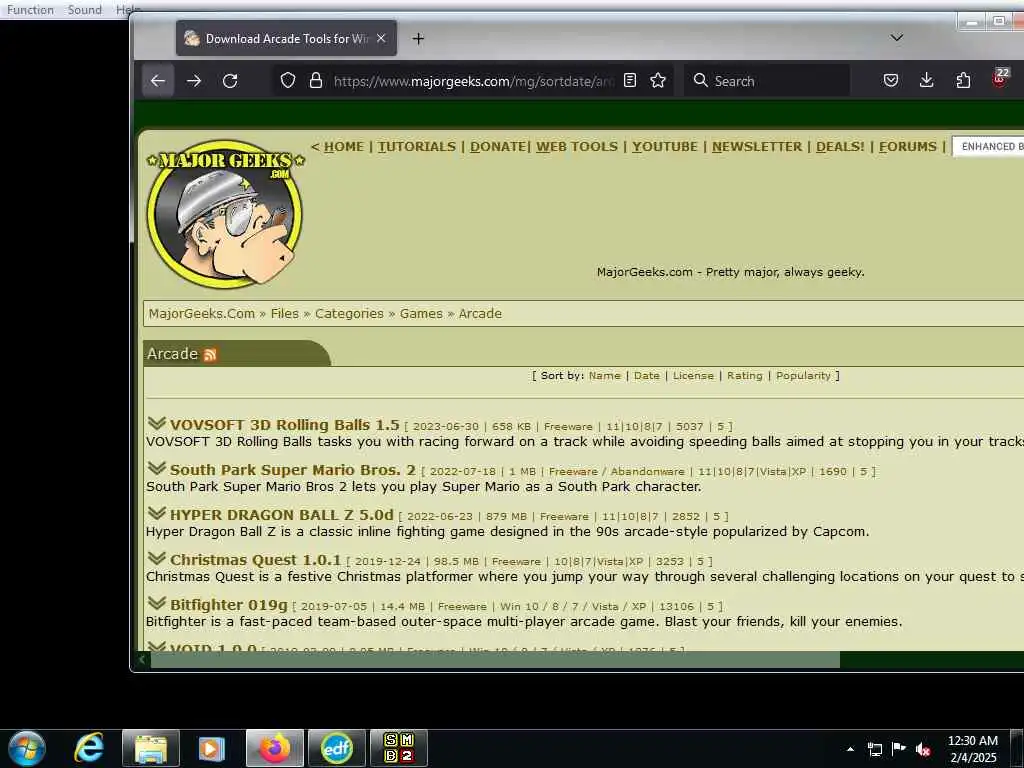Open South Park Super Mario Bros. 2 link
The height and width of the screenshot is (768, 1024).
tap(293, 470)
